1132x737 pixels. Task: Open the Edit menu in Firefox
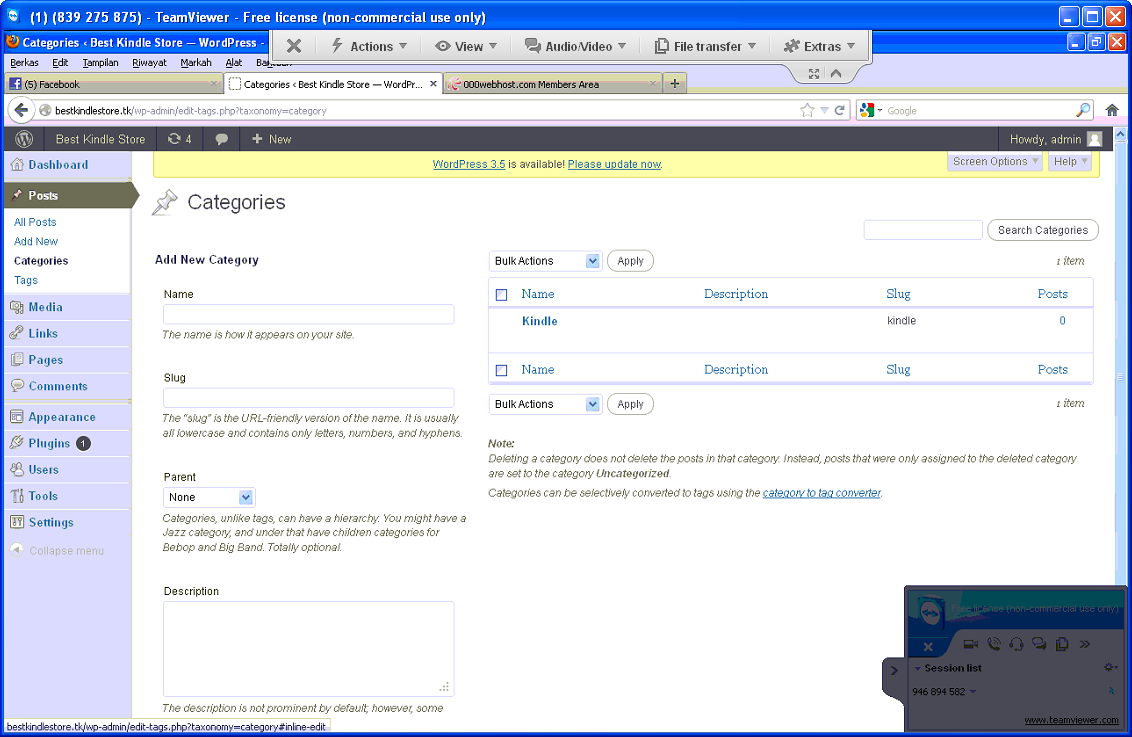(61, 63)
